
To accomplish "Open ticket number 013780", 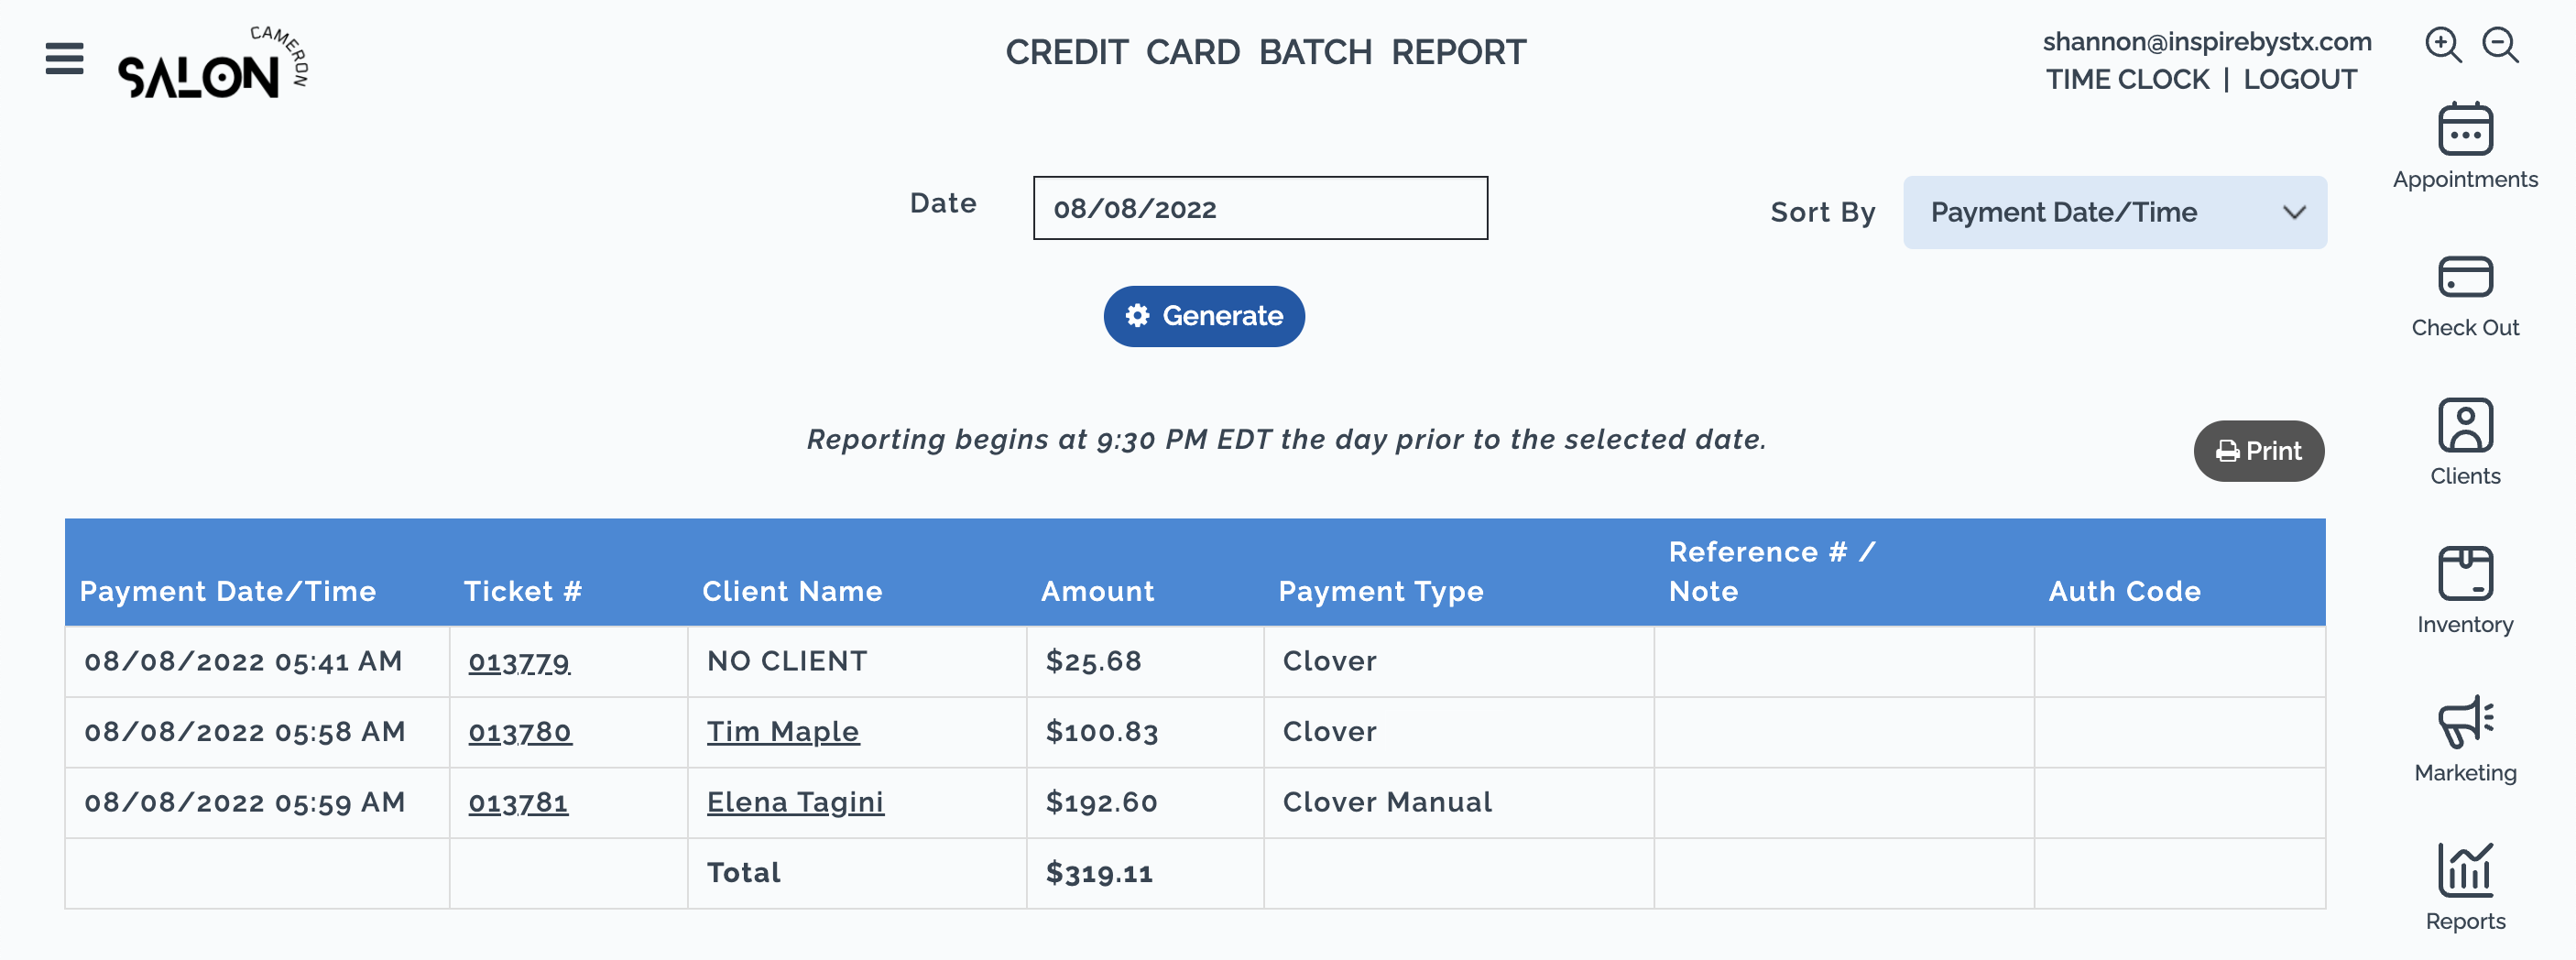I will (519, 732).
